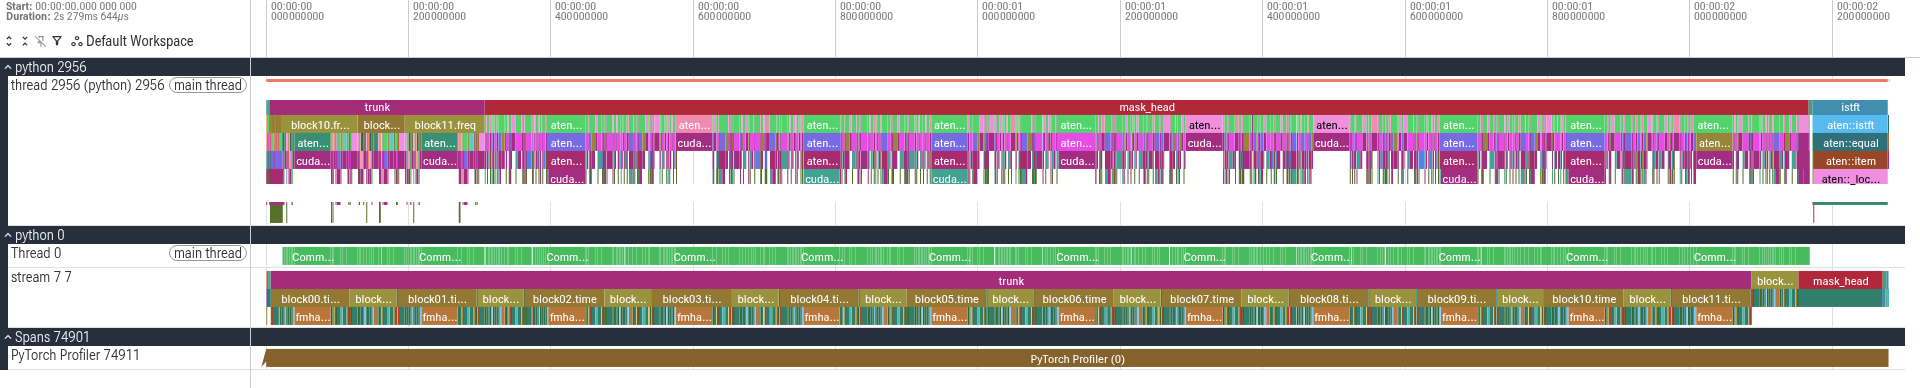Viewport: 1920px width, 388px height.
Task: Select the stream 7 7 track title
Action: pyautogui.click(x=41, y=277)
